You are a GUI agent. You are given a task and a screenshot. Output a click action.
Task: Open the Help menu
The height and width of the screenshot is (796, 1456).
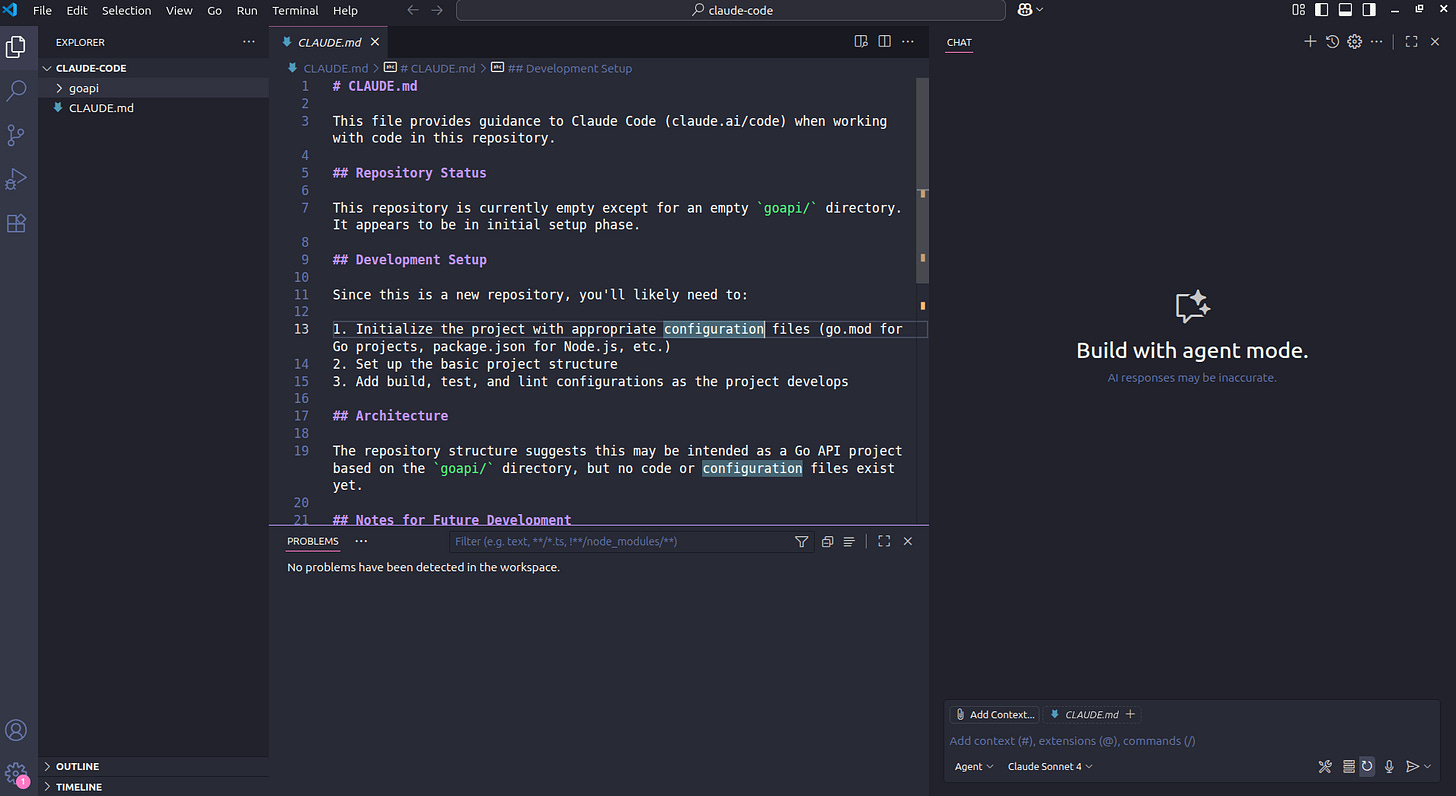click(x=345, y=10)
